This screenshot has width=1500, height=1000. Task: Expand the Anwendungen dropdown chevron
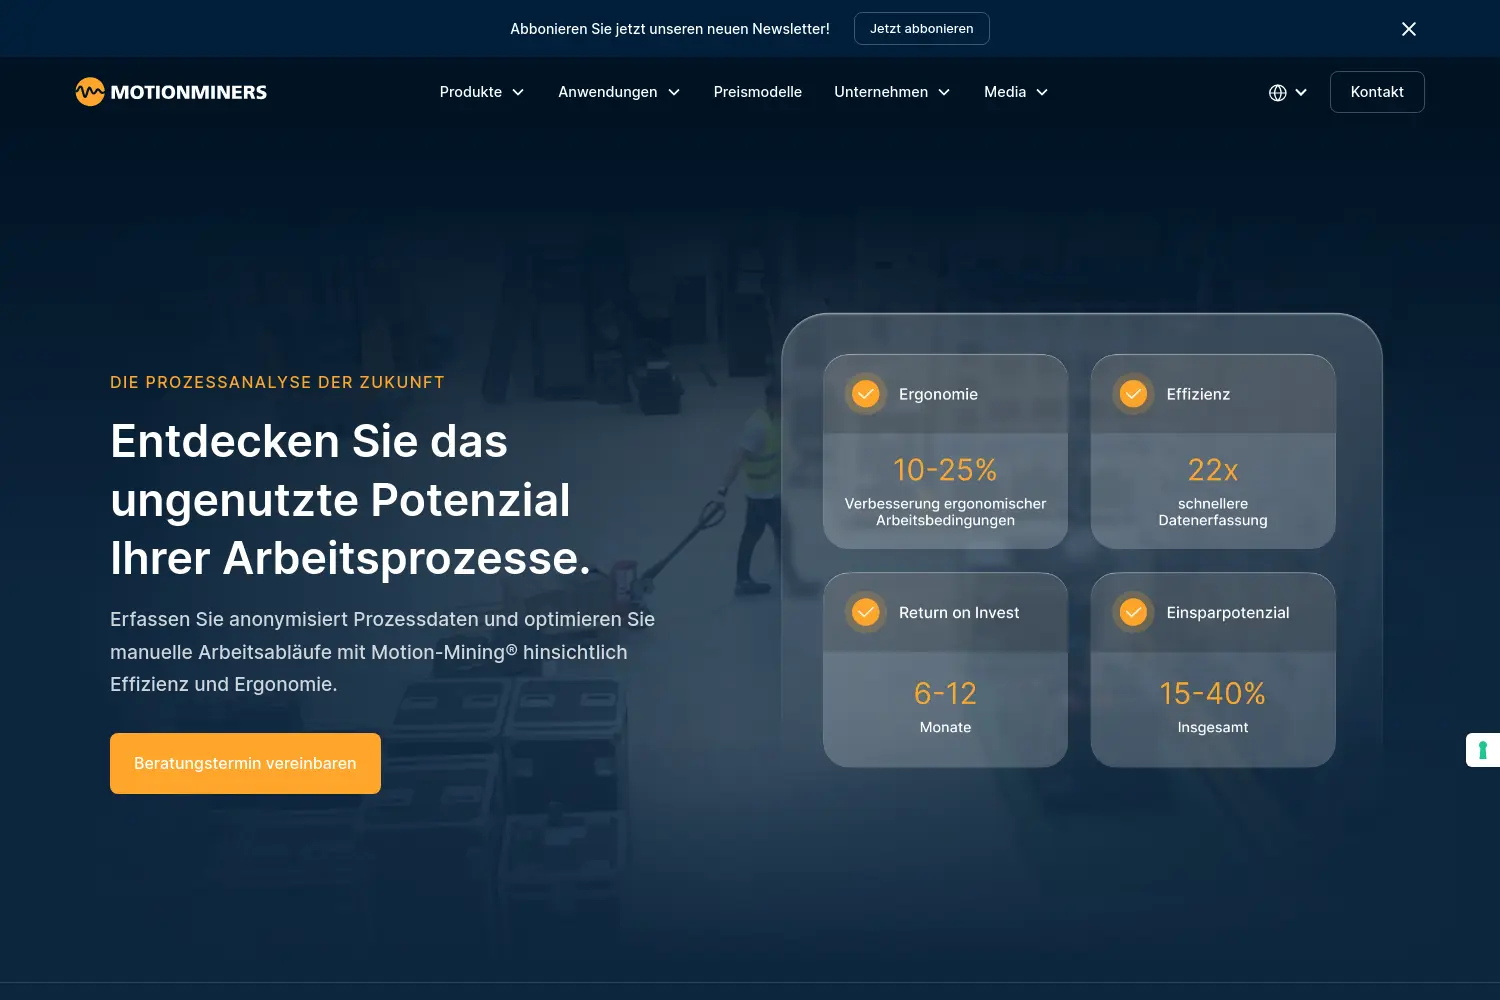[x=674, y=92]
